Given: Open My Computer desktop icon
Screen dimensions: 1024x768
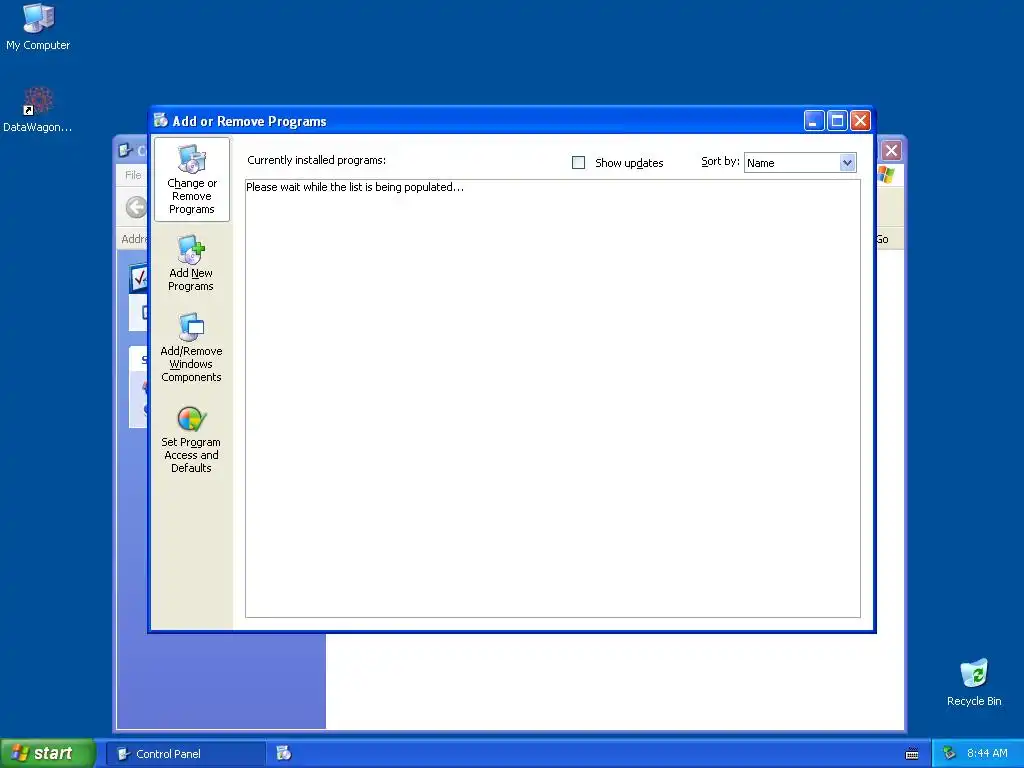Looking at the screenshot, I should click(38, 26).
